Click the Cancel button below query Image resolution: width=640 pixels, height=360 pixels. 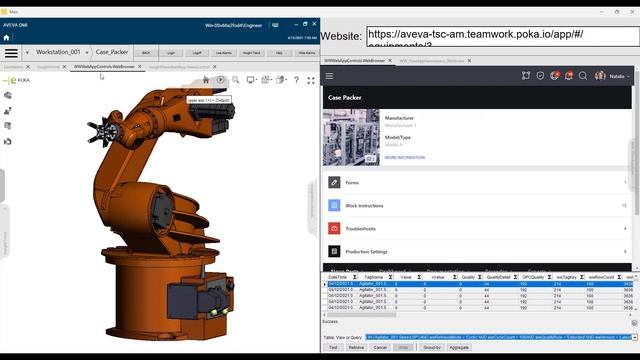[380, 348]
